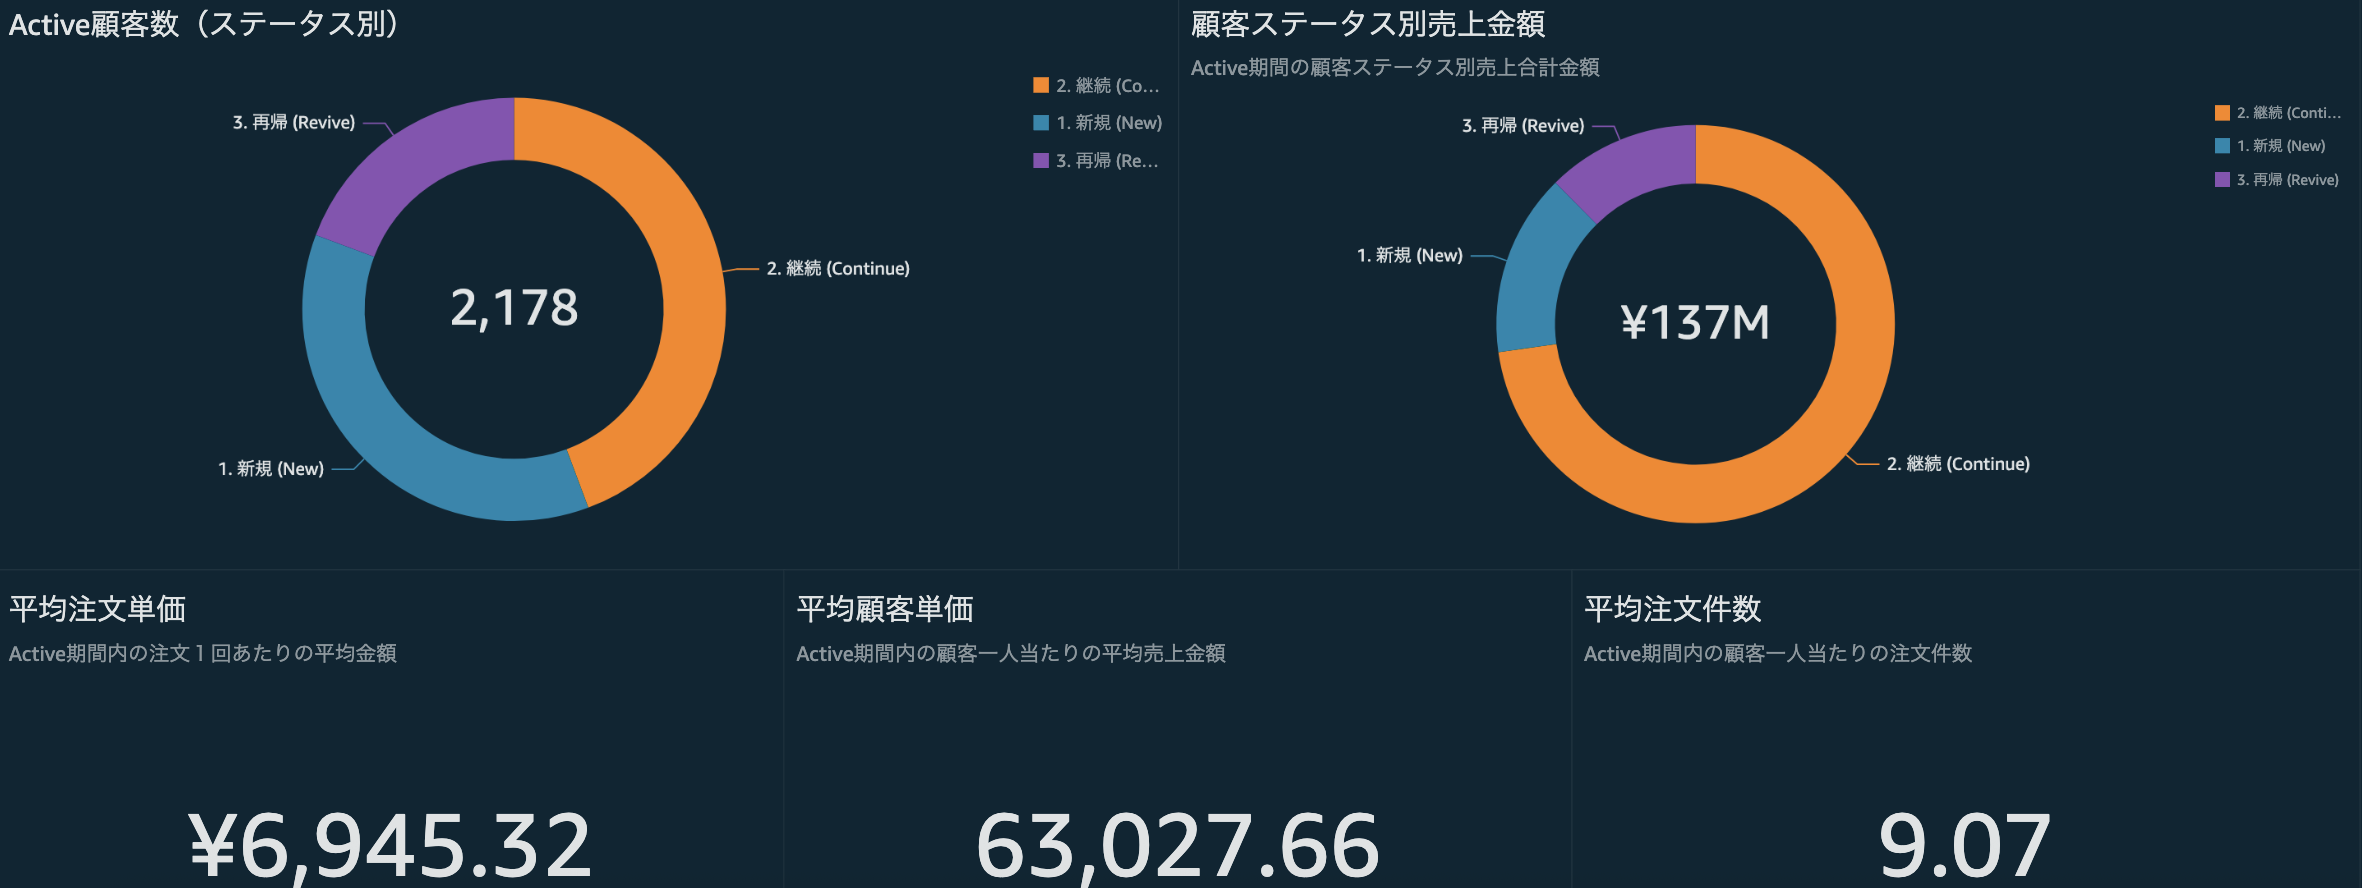Click the 平均顧客単価 panel title
The width and height of the screenshot is (2362, 888).
click(x=885, y=609)
